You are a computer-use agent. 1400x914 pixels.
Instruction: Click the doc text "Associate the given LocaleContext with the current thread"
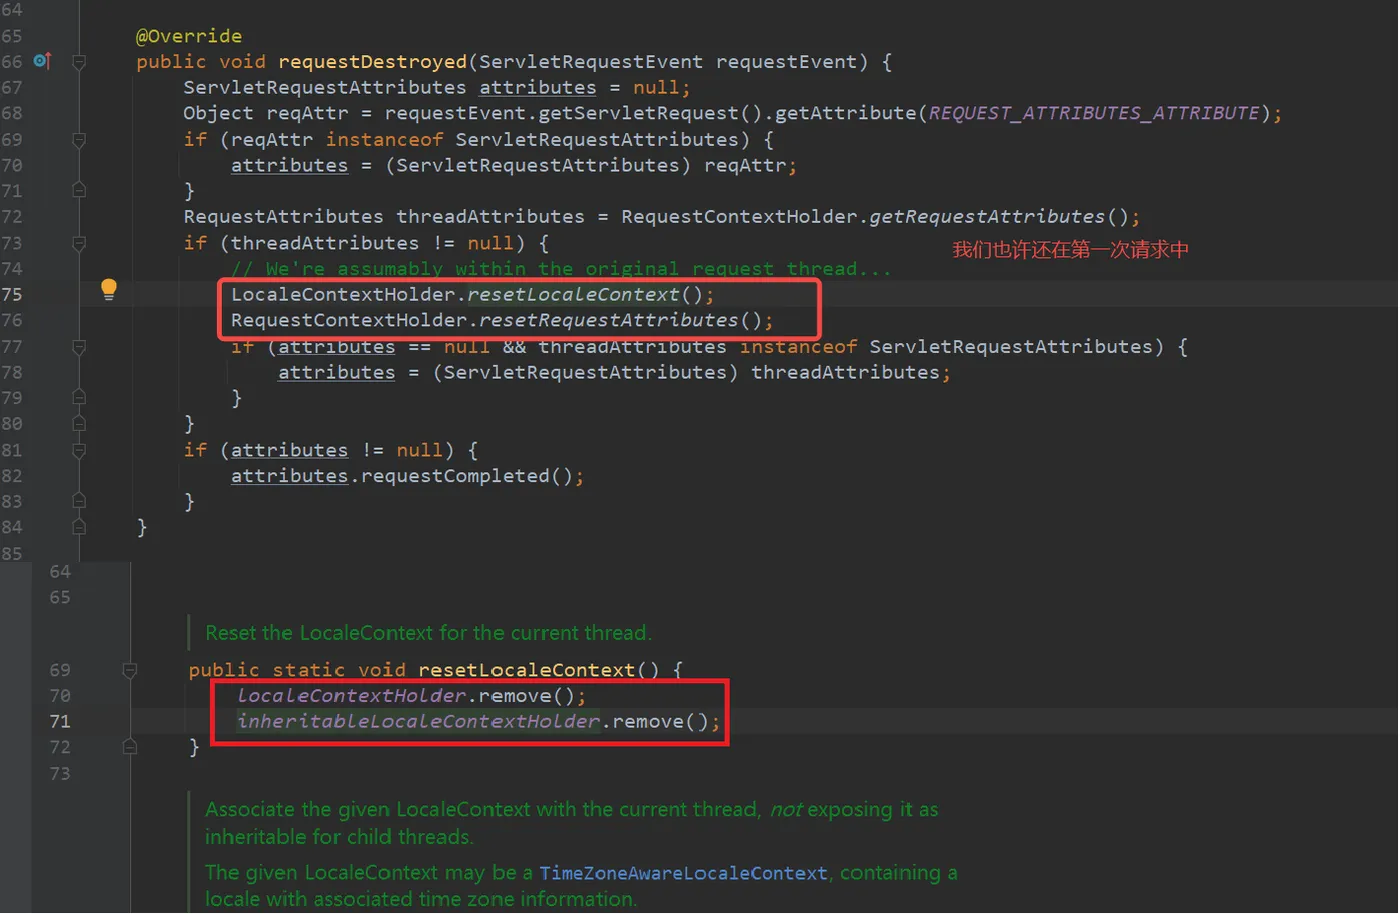(x=483, y=810)
